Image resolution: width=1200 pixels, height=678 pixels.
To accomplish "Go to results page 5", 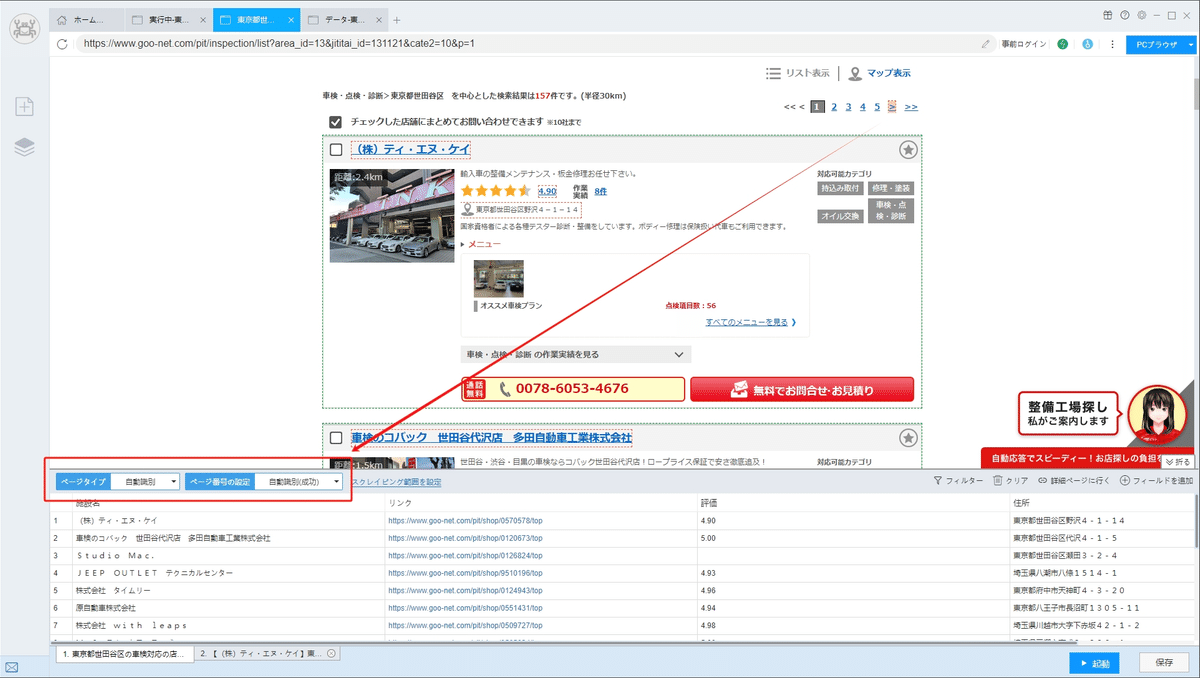I will click(x=877, y=106).
